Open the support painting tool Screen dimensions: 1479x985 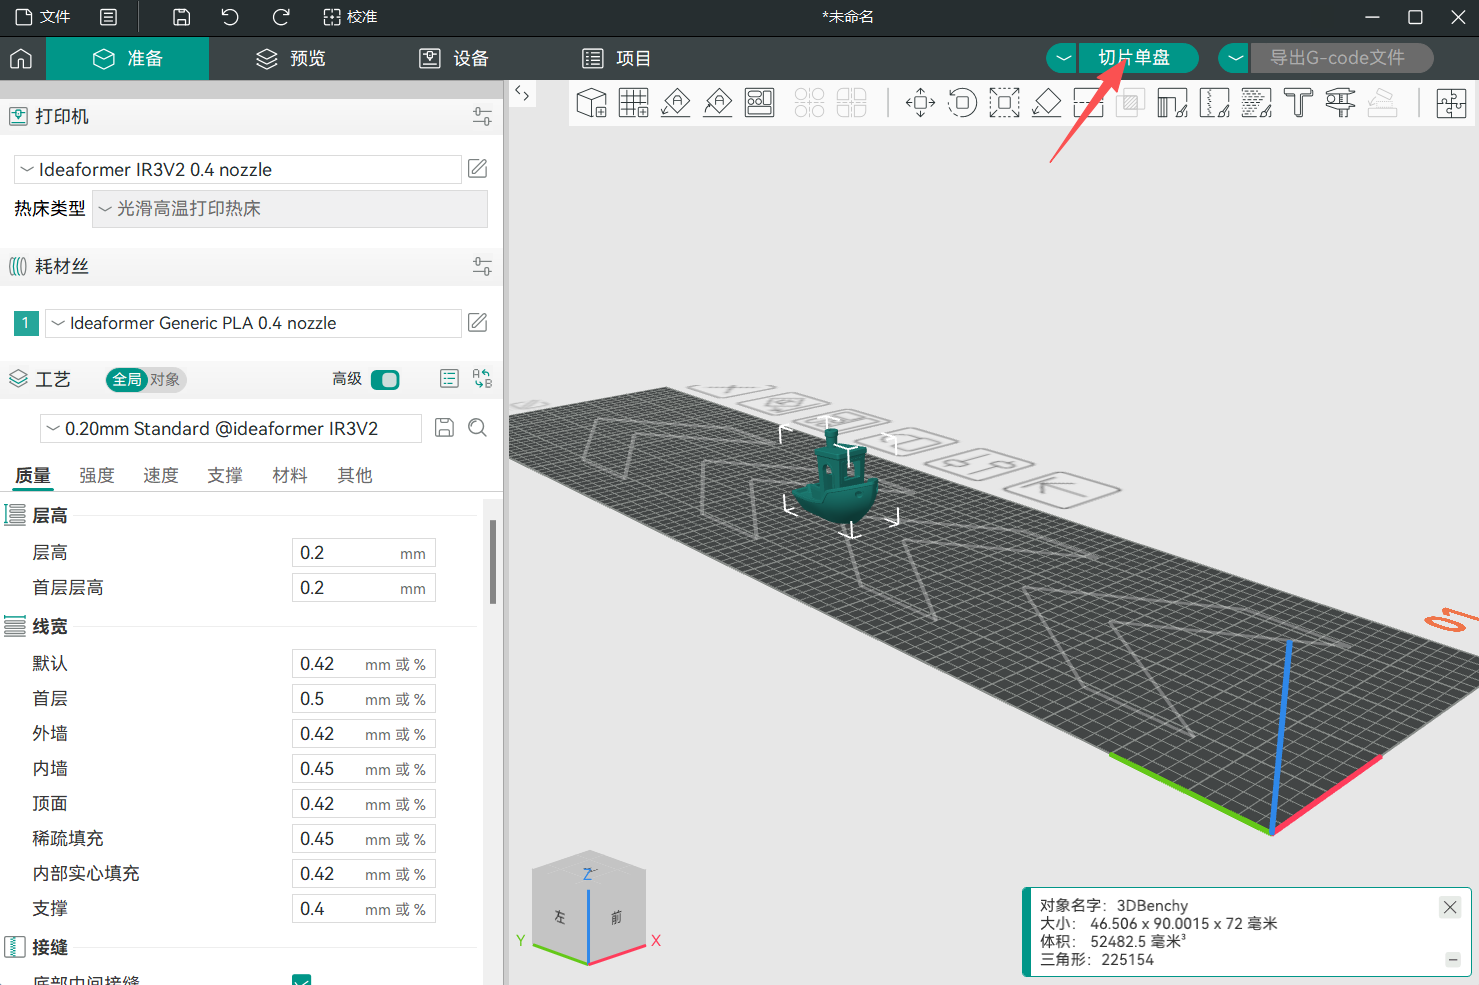pyautogui.click(x=1172, y=103)
